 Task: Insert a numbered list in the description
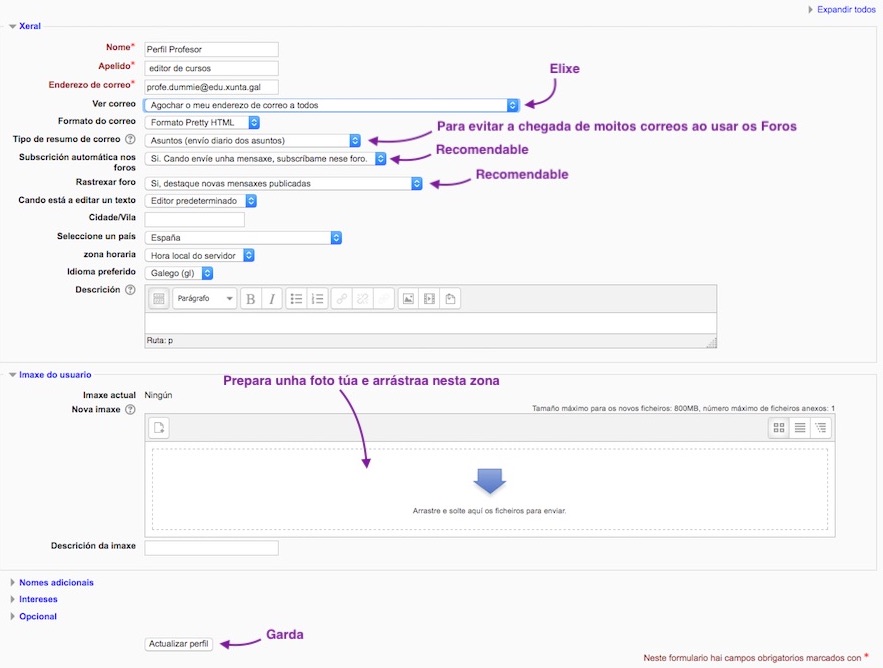coord(317,299)
